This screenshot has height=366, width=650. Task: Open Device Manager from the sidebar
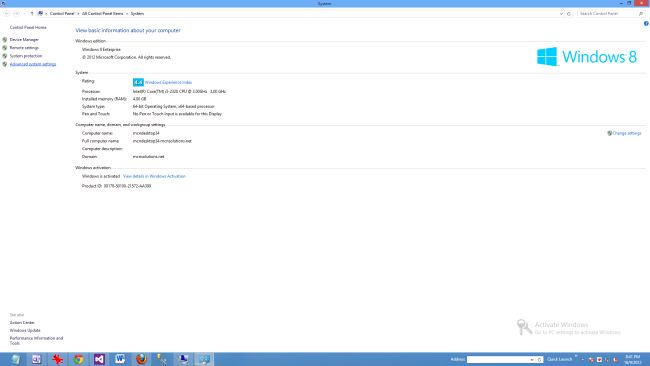(x=24, y=39)
